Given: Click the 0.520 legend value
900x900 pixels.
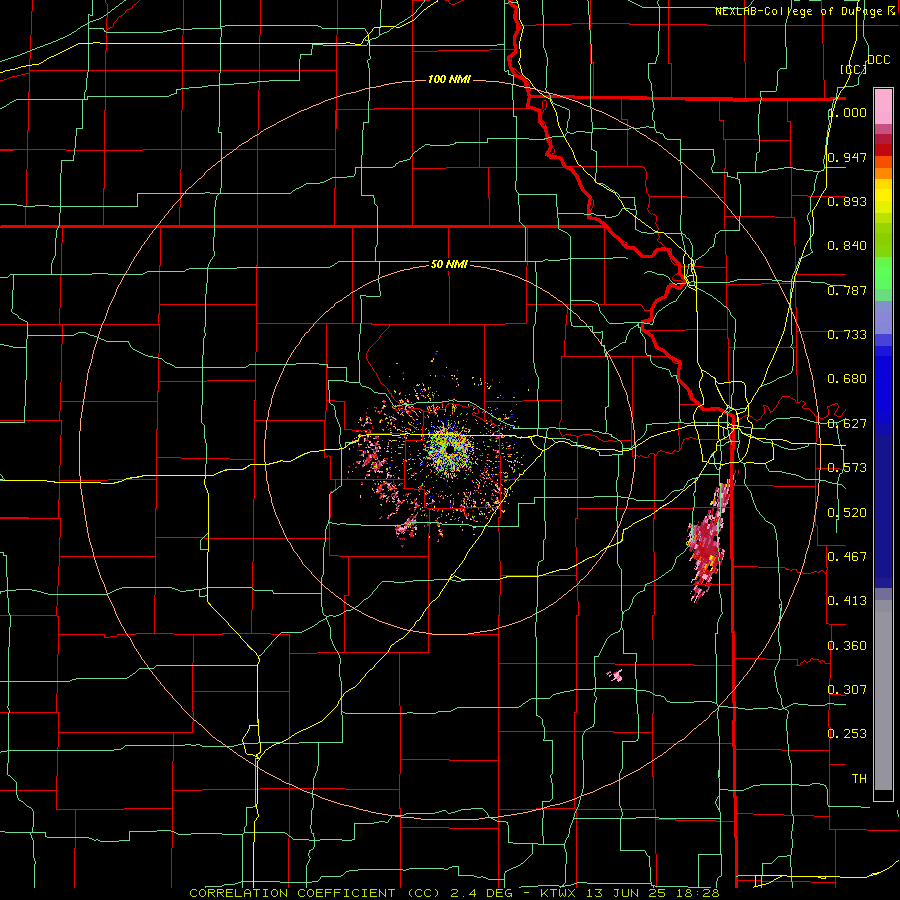Looking at the screenshot, I should click(847, 513).
